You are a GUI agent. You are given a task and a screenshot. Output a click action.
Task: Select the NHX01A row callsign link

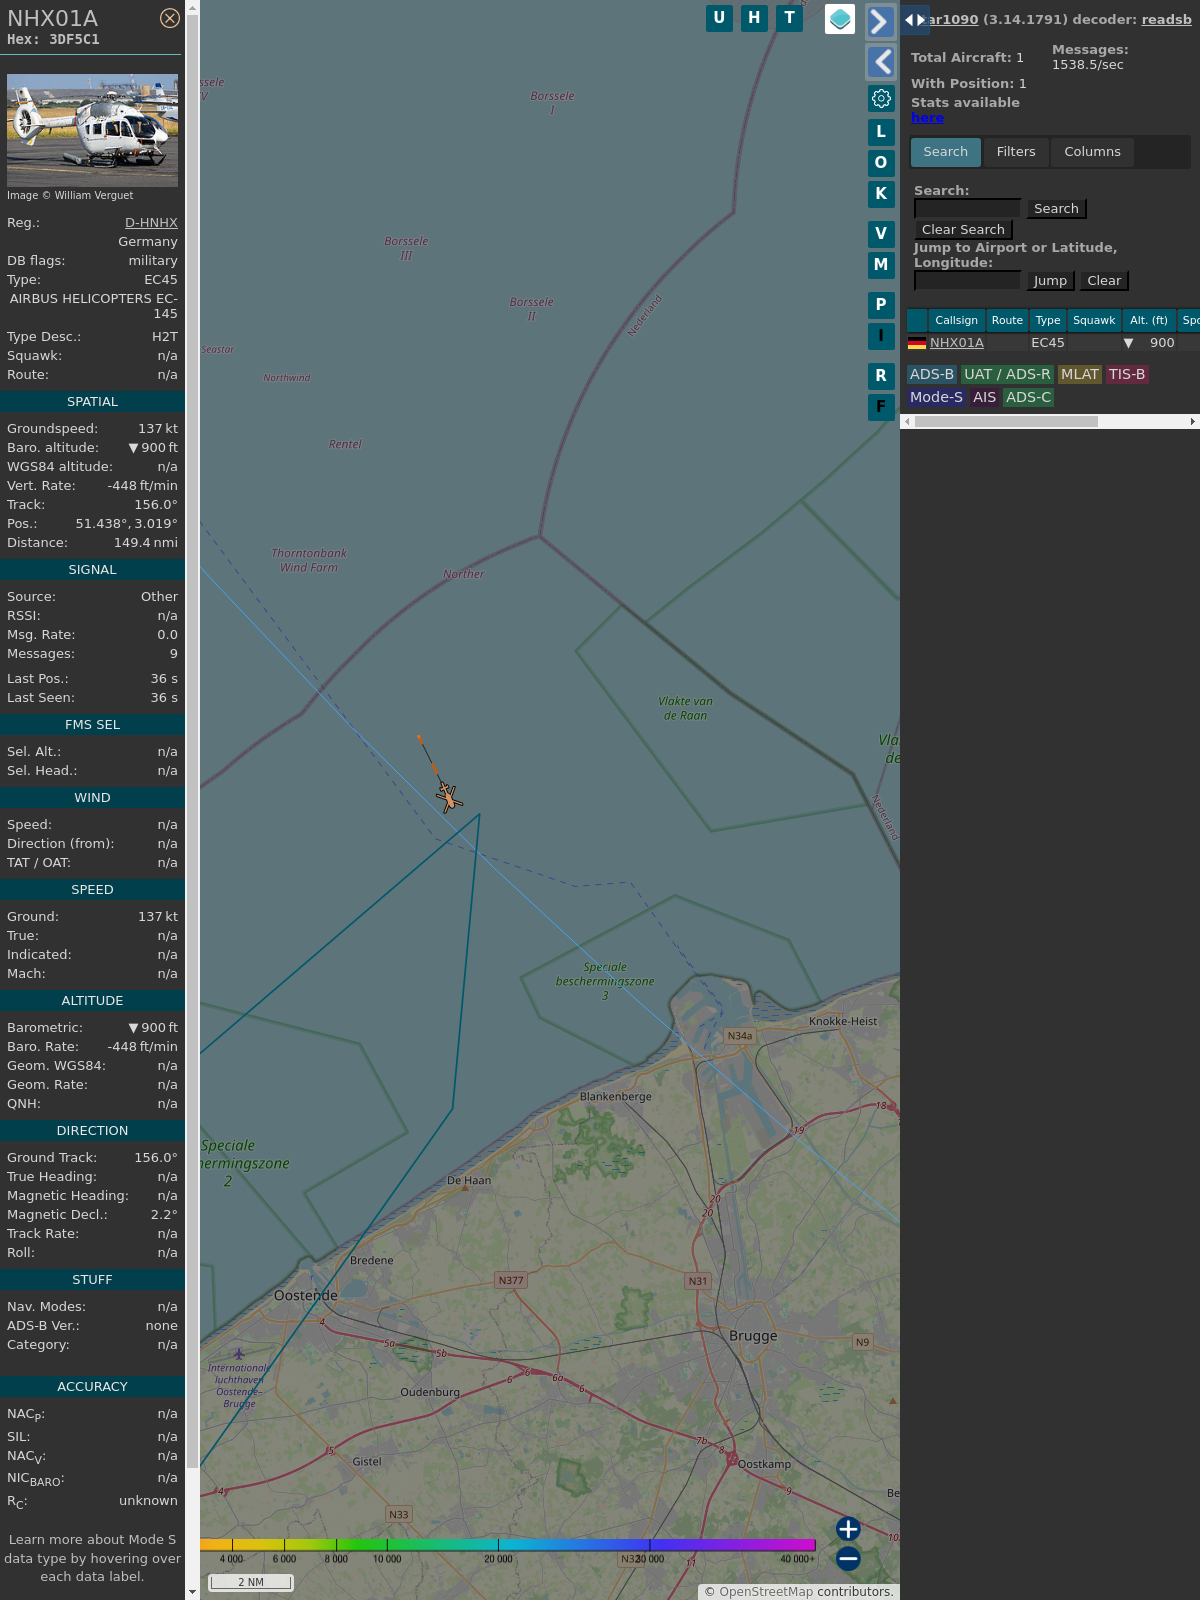click(x=956, y=343)
